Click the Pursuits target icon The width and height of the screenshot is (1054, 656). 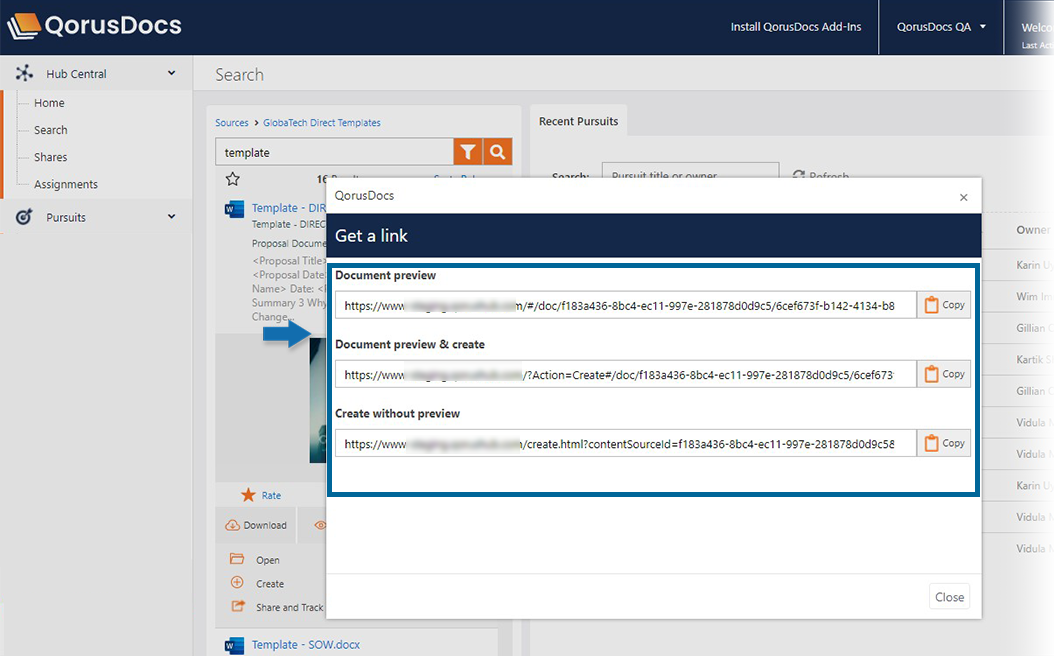pos(24,216)
